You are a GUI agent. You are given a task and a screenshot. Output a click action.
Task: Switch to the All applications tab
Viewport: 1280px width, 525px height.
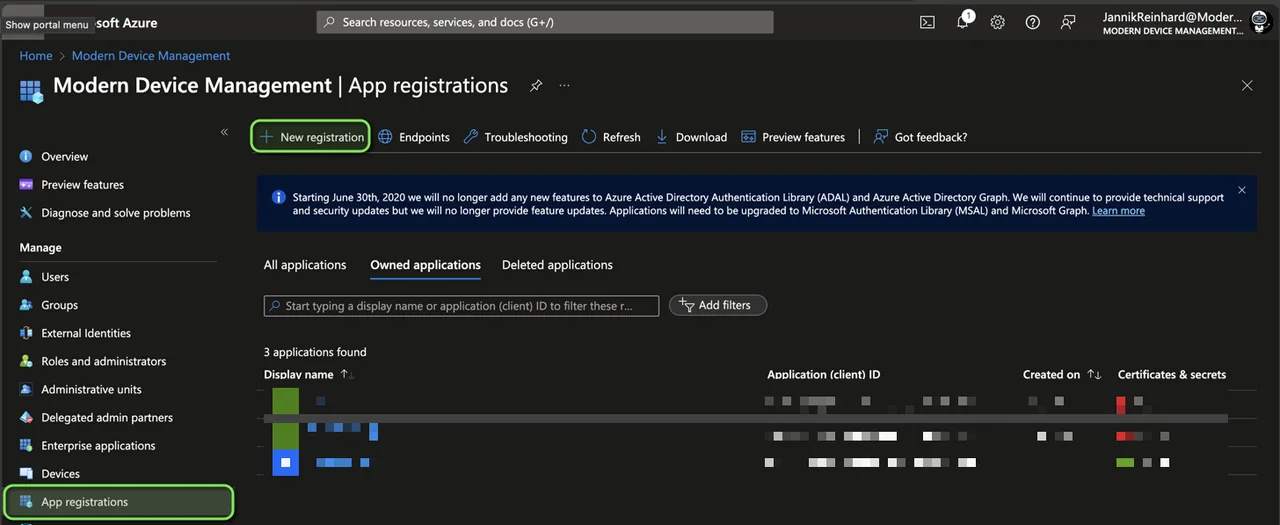pyautogui.click(x=305, y=265)
